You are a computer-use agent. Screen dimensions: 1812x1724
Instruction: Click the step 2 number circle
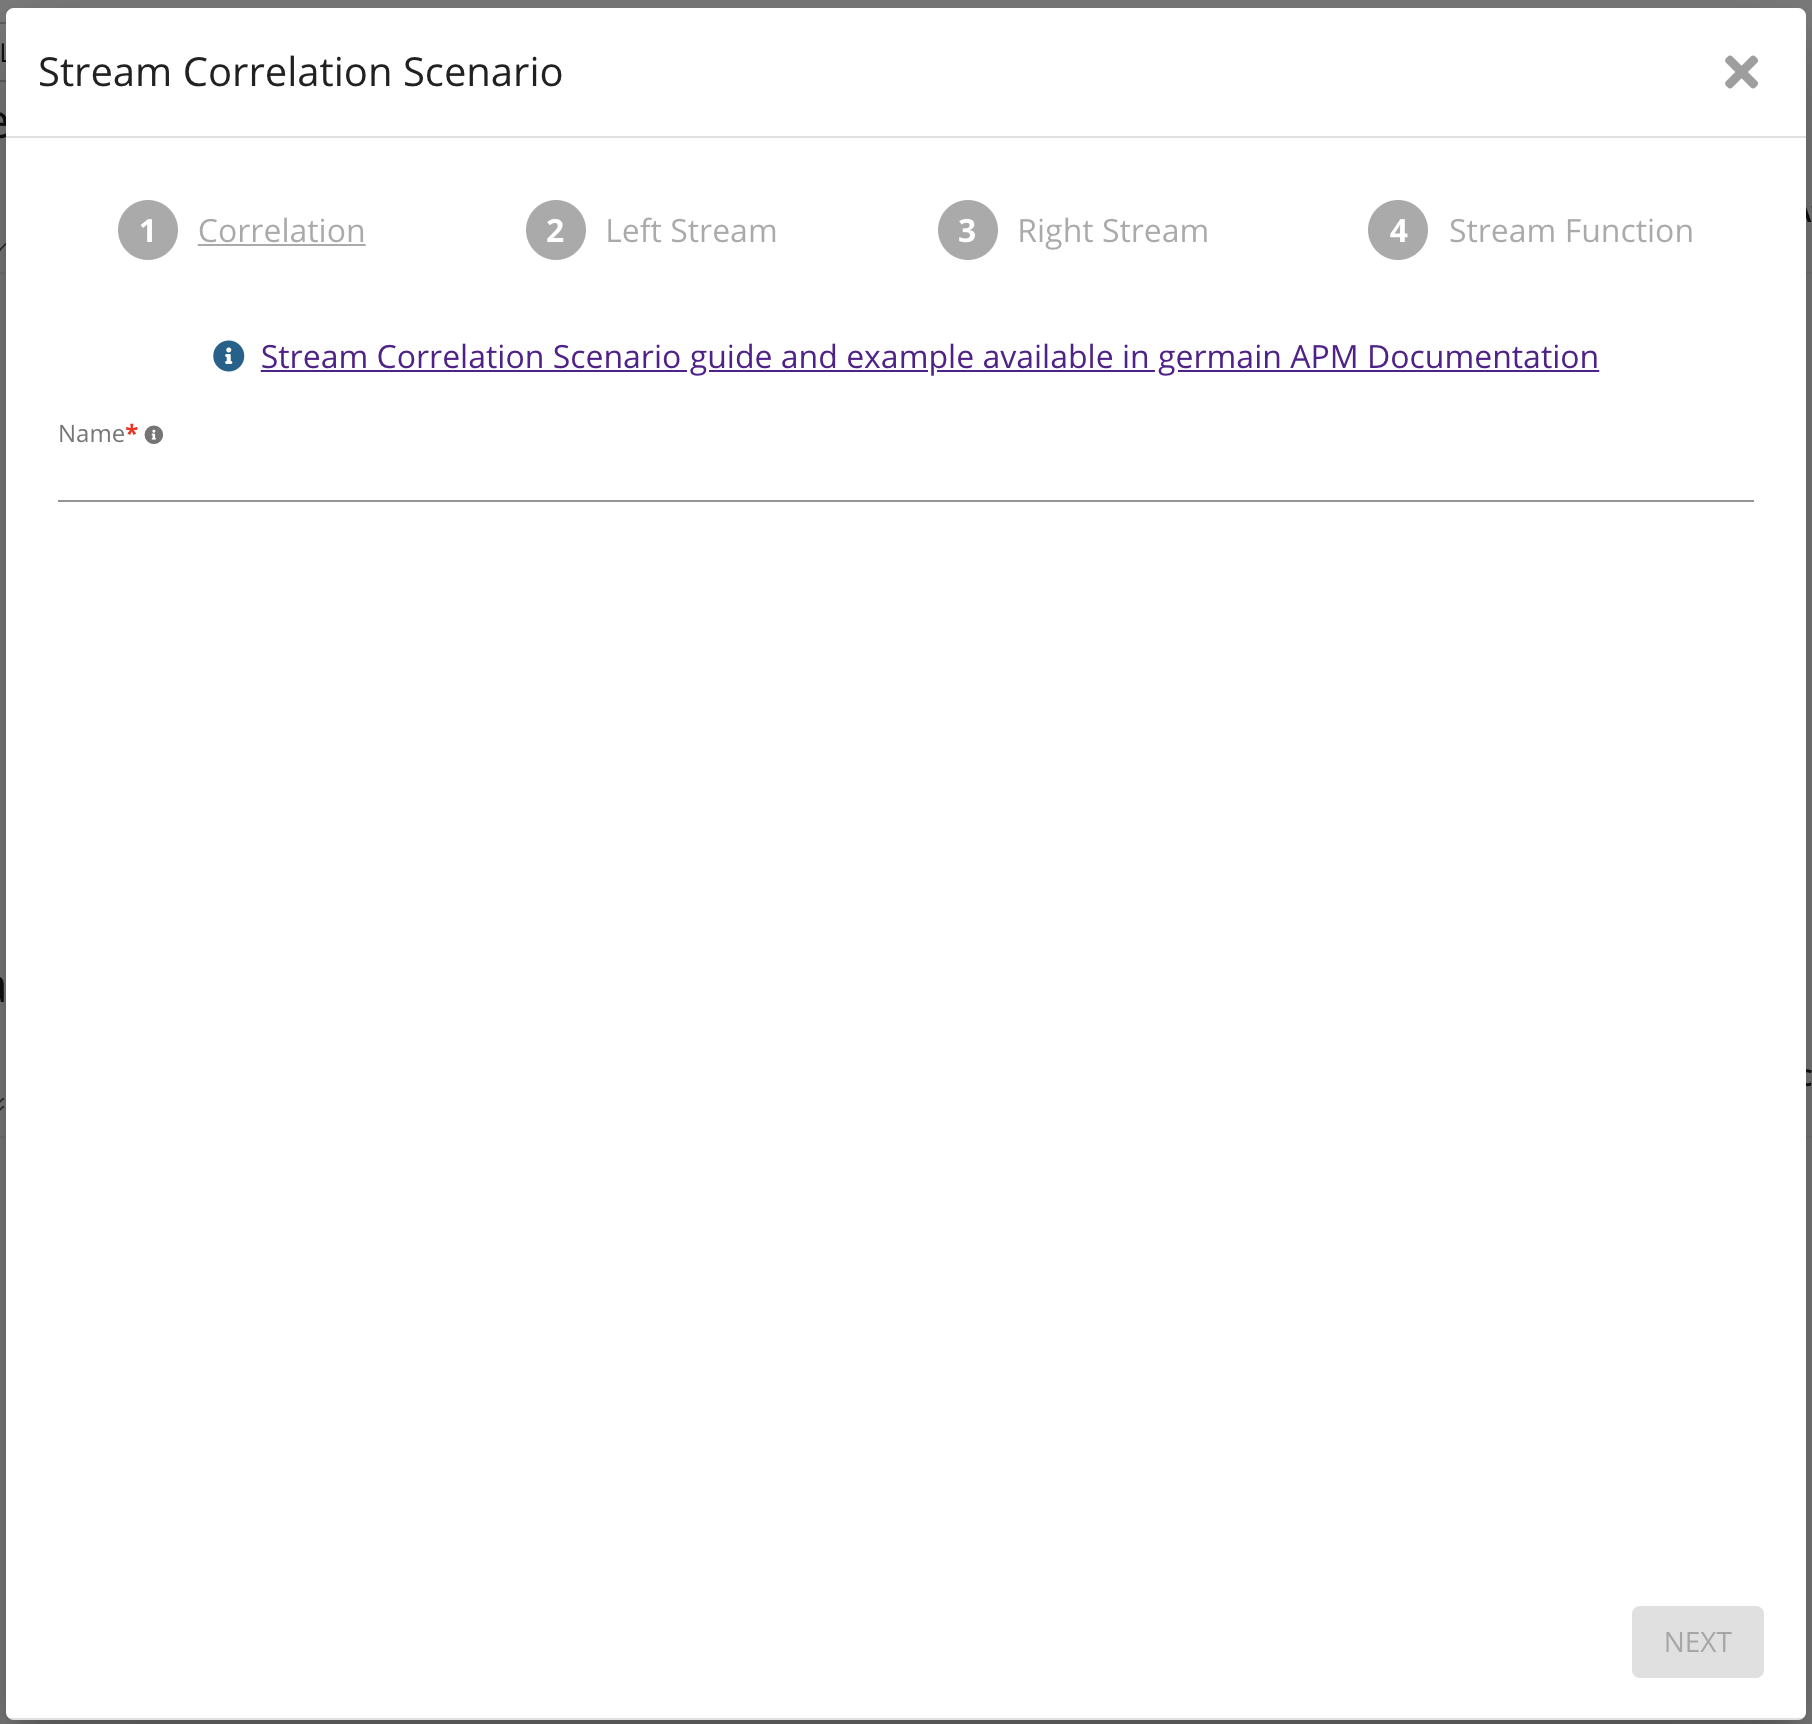(x=556, y=231)
